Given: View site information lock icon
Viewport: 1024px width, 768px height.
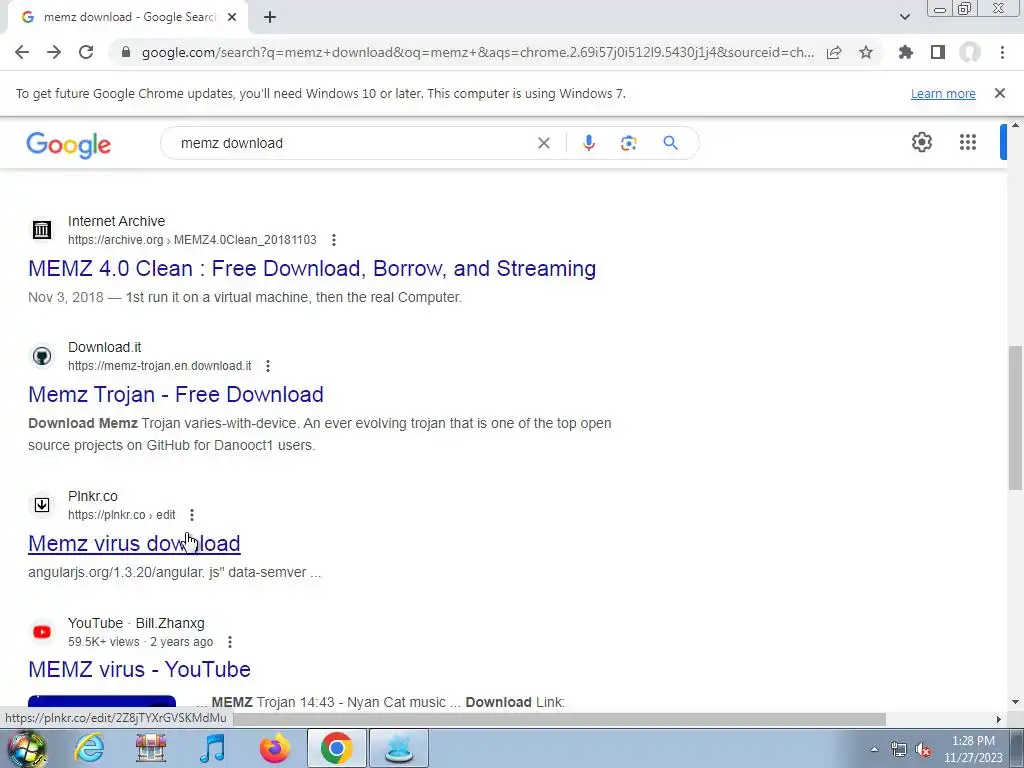Looking at the screenshot, I should pos(126,52).
